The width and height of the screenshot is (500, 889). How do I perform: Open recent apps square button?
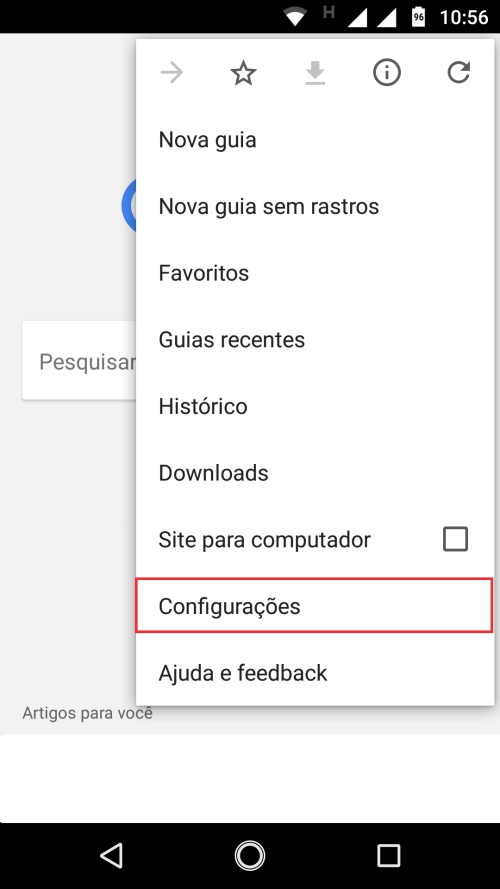388,855
